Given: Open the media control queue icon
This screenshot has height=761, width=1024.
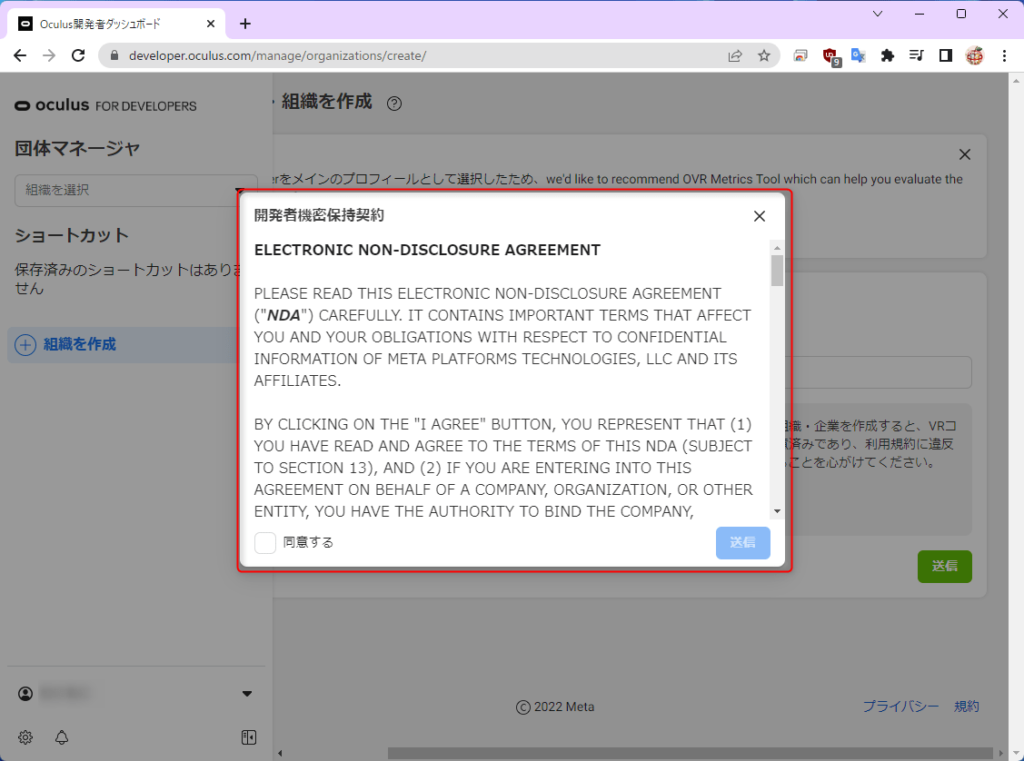Looking at the screenshot, I should pyautogui.click(x=916, y=56).
